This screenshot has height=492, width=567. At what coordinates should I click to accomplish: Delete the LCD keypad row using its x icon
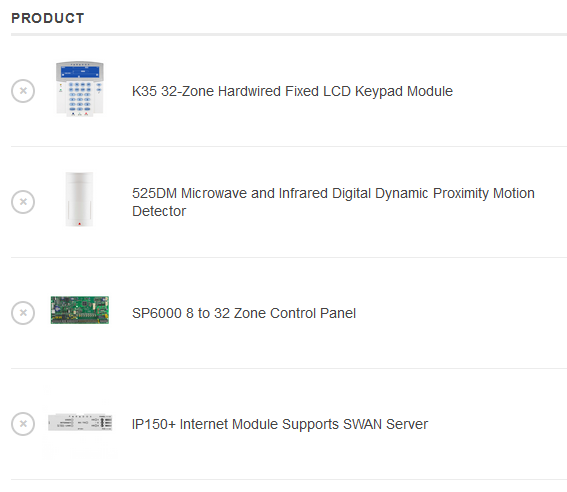(23, 91)
